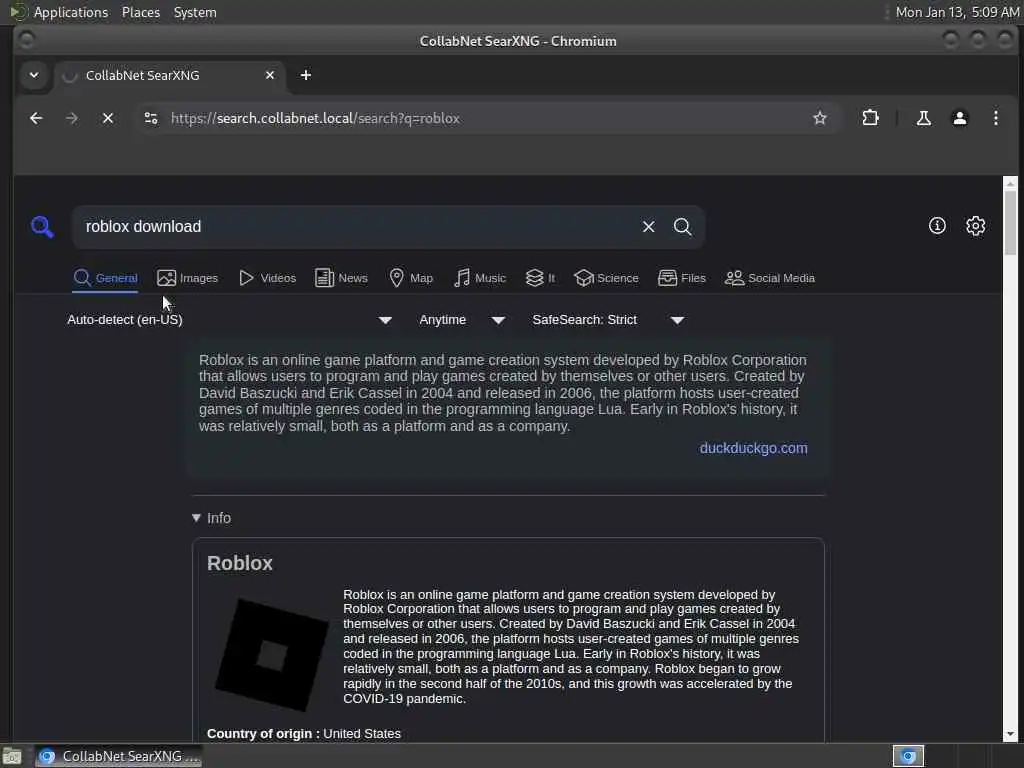Go back with the browser back arrow
The height and width of the screenshot is (768, 1024).
click(37, 118)
